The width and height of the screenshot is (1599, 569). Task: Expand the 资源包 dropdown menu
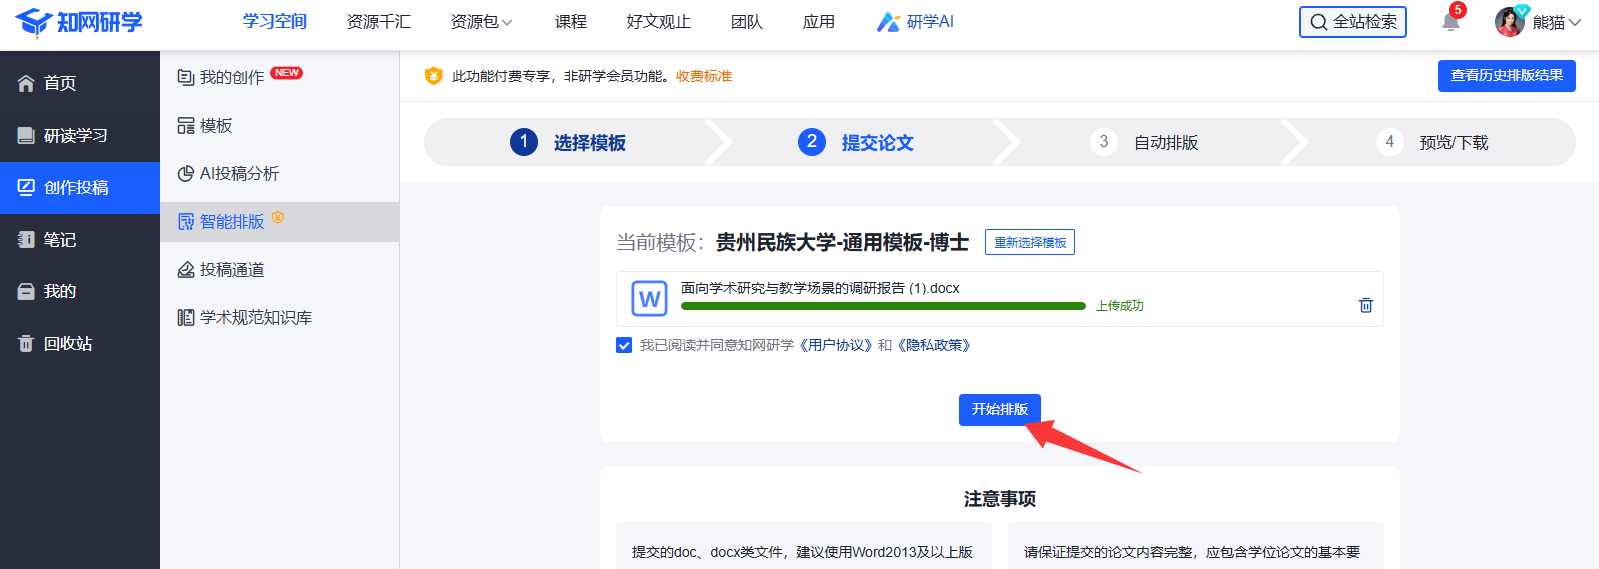481,22
